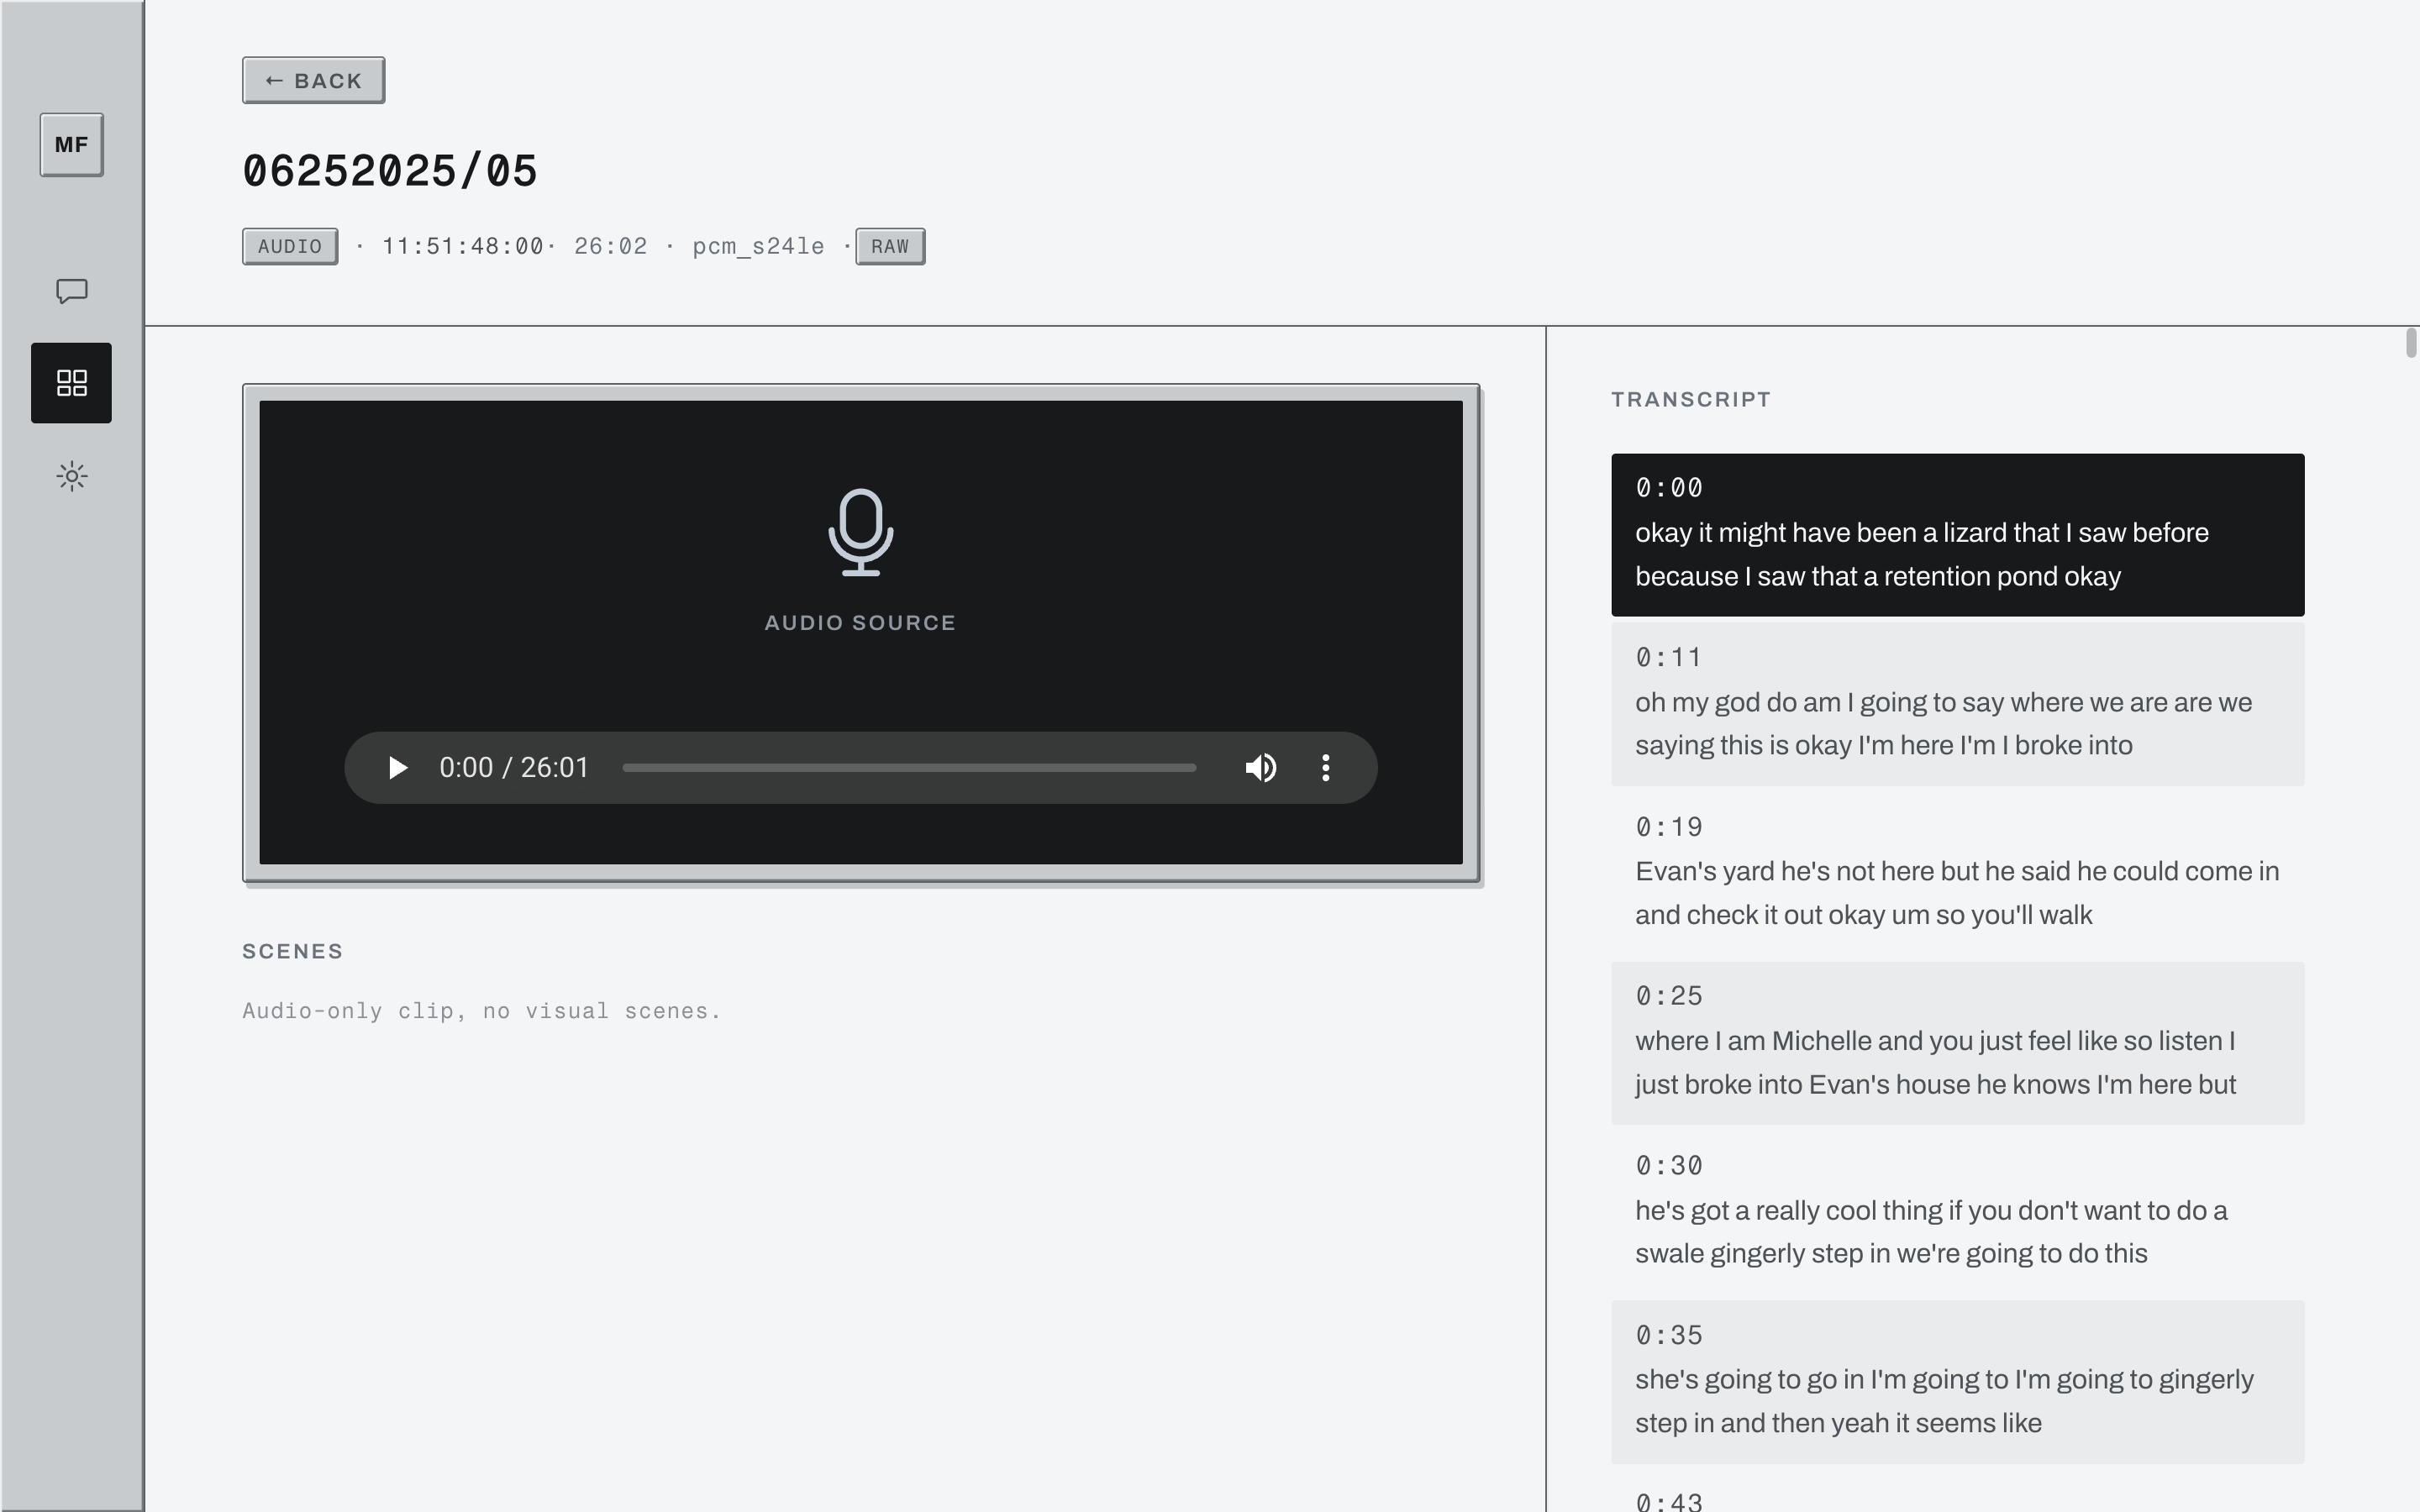Open the chat bubble sidebar icon

point(71,291)
